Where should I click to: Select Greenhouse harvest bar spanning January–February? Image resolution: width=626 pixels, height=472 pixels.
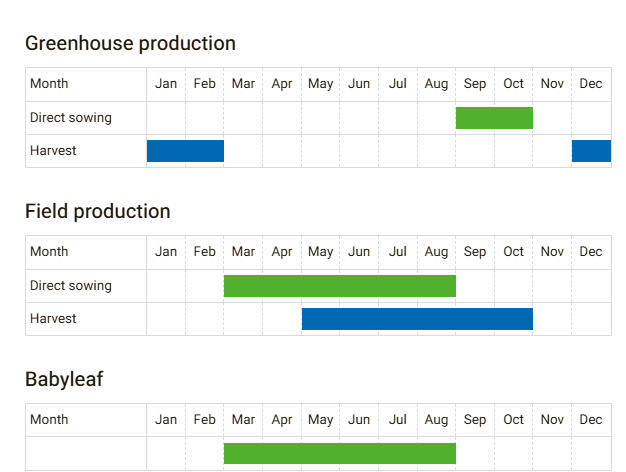[185, 151]
